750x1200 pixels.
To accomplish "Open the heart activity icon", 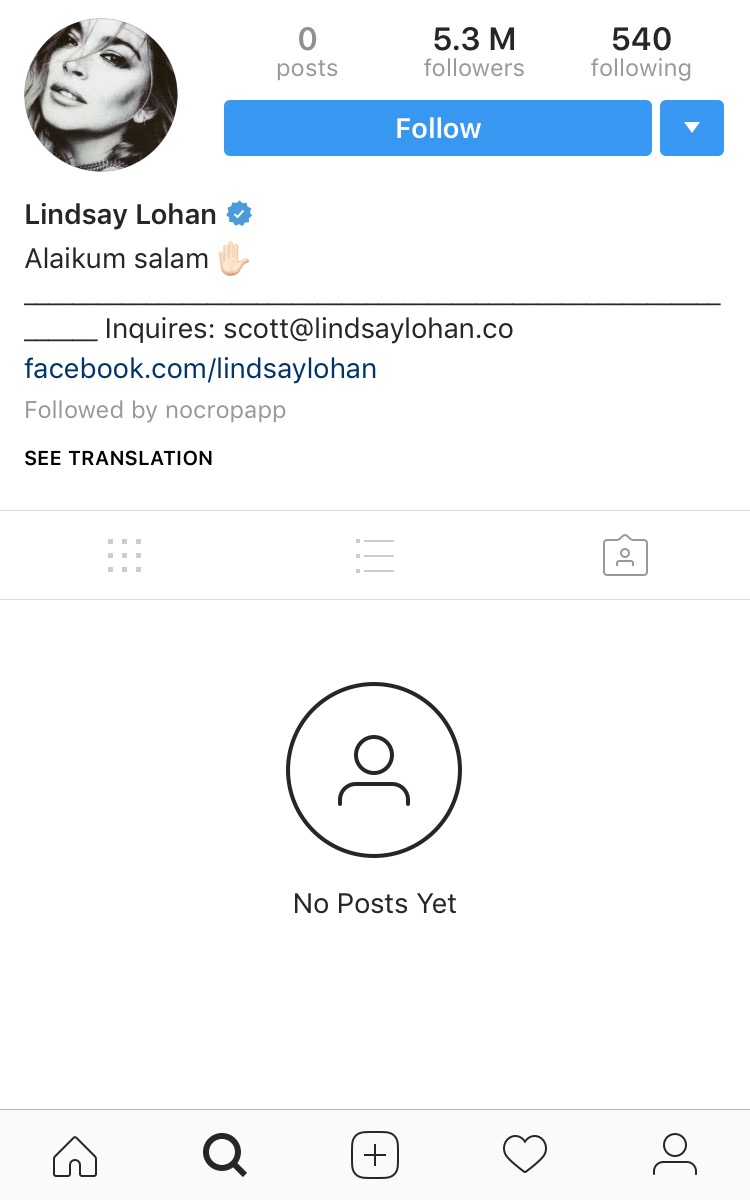I will pos(525,1155).
